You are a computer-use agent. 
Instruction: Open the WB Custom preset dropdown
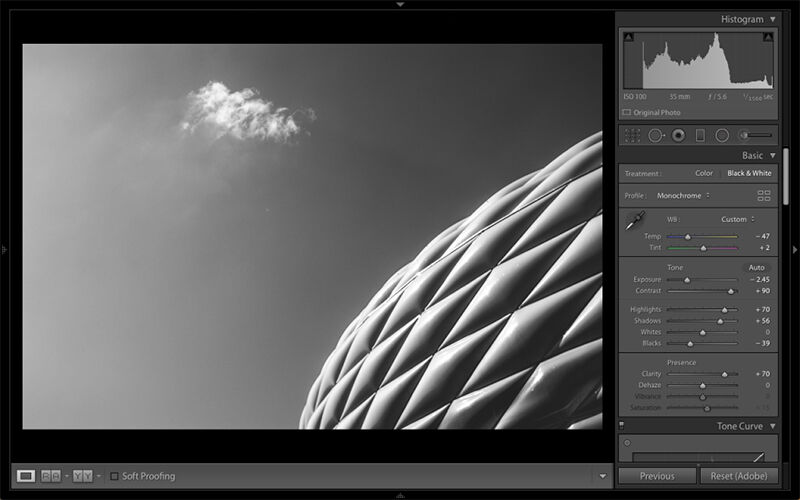pyautogui.click(x=738, y=219)
